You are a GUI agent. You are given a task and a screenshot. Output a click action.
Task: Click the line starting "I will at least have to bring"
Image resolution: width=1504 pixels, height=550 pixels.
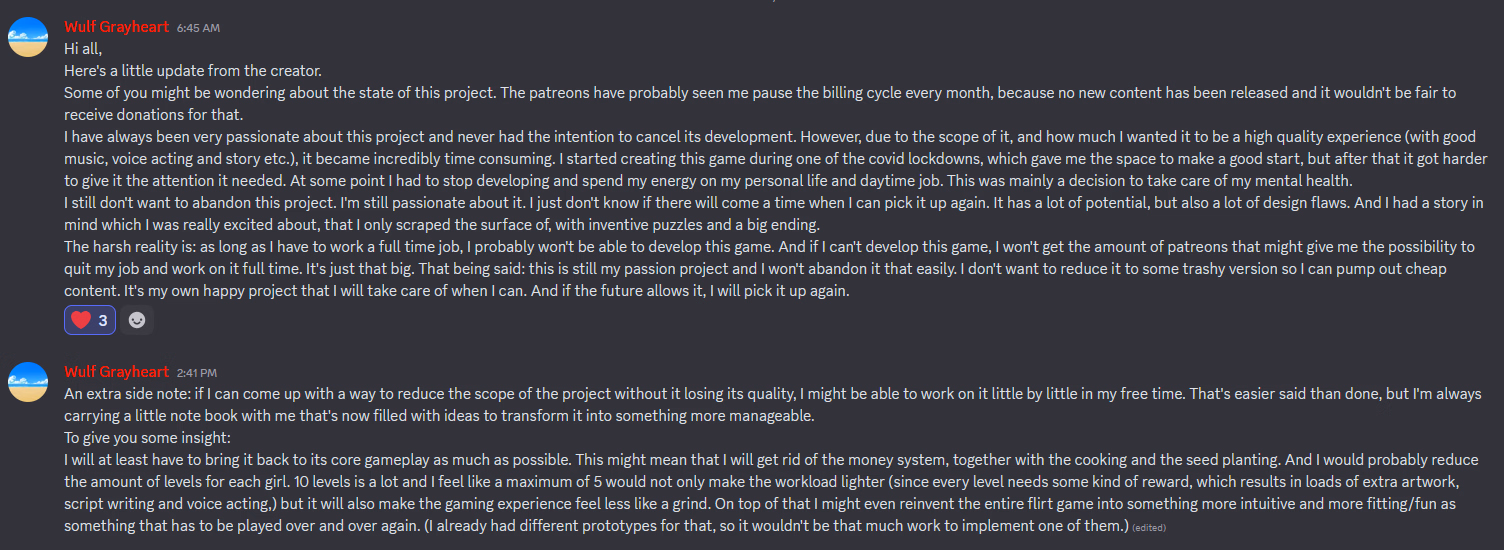400,460
